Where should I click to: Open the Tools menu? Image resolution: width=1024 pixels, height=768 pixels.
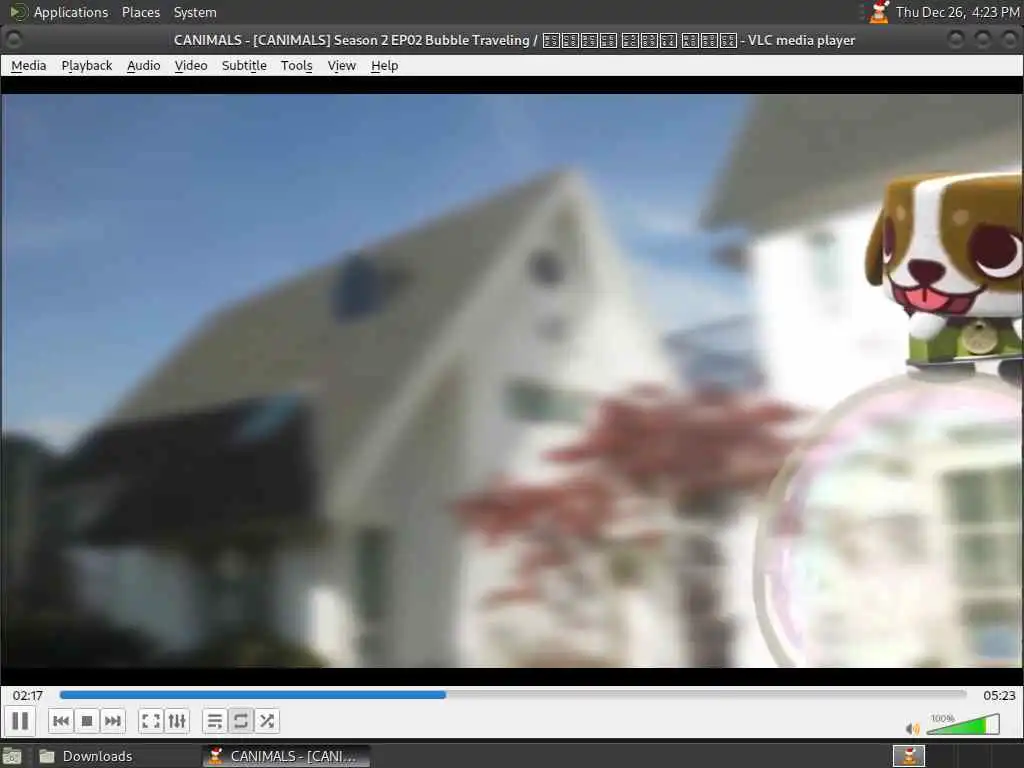click(296, 65)
